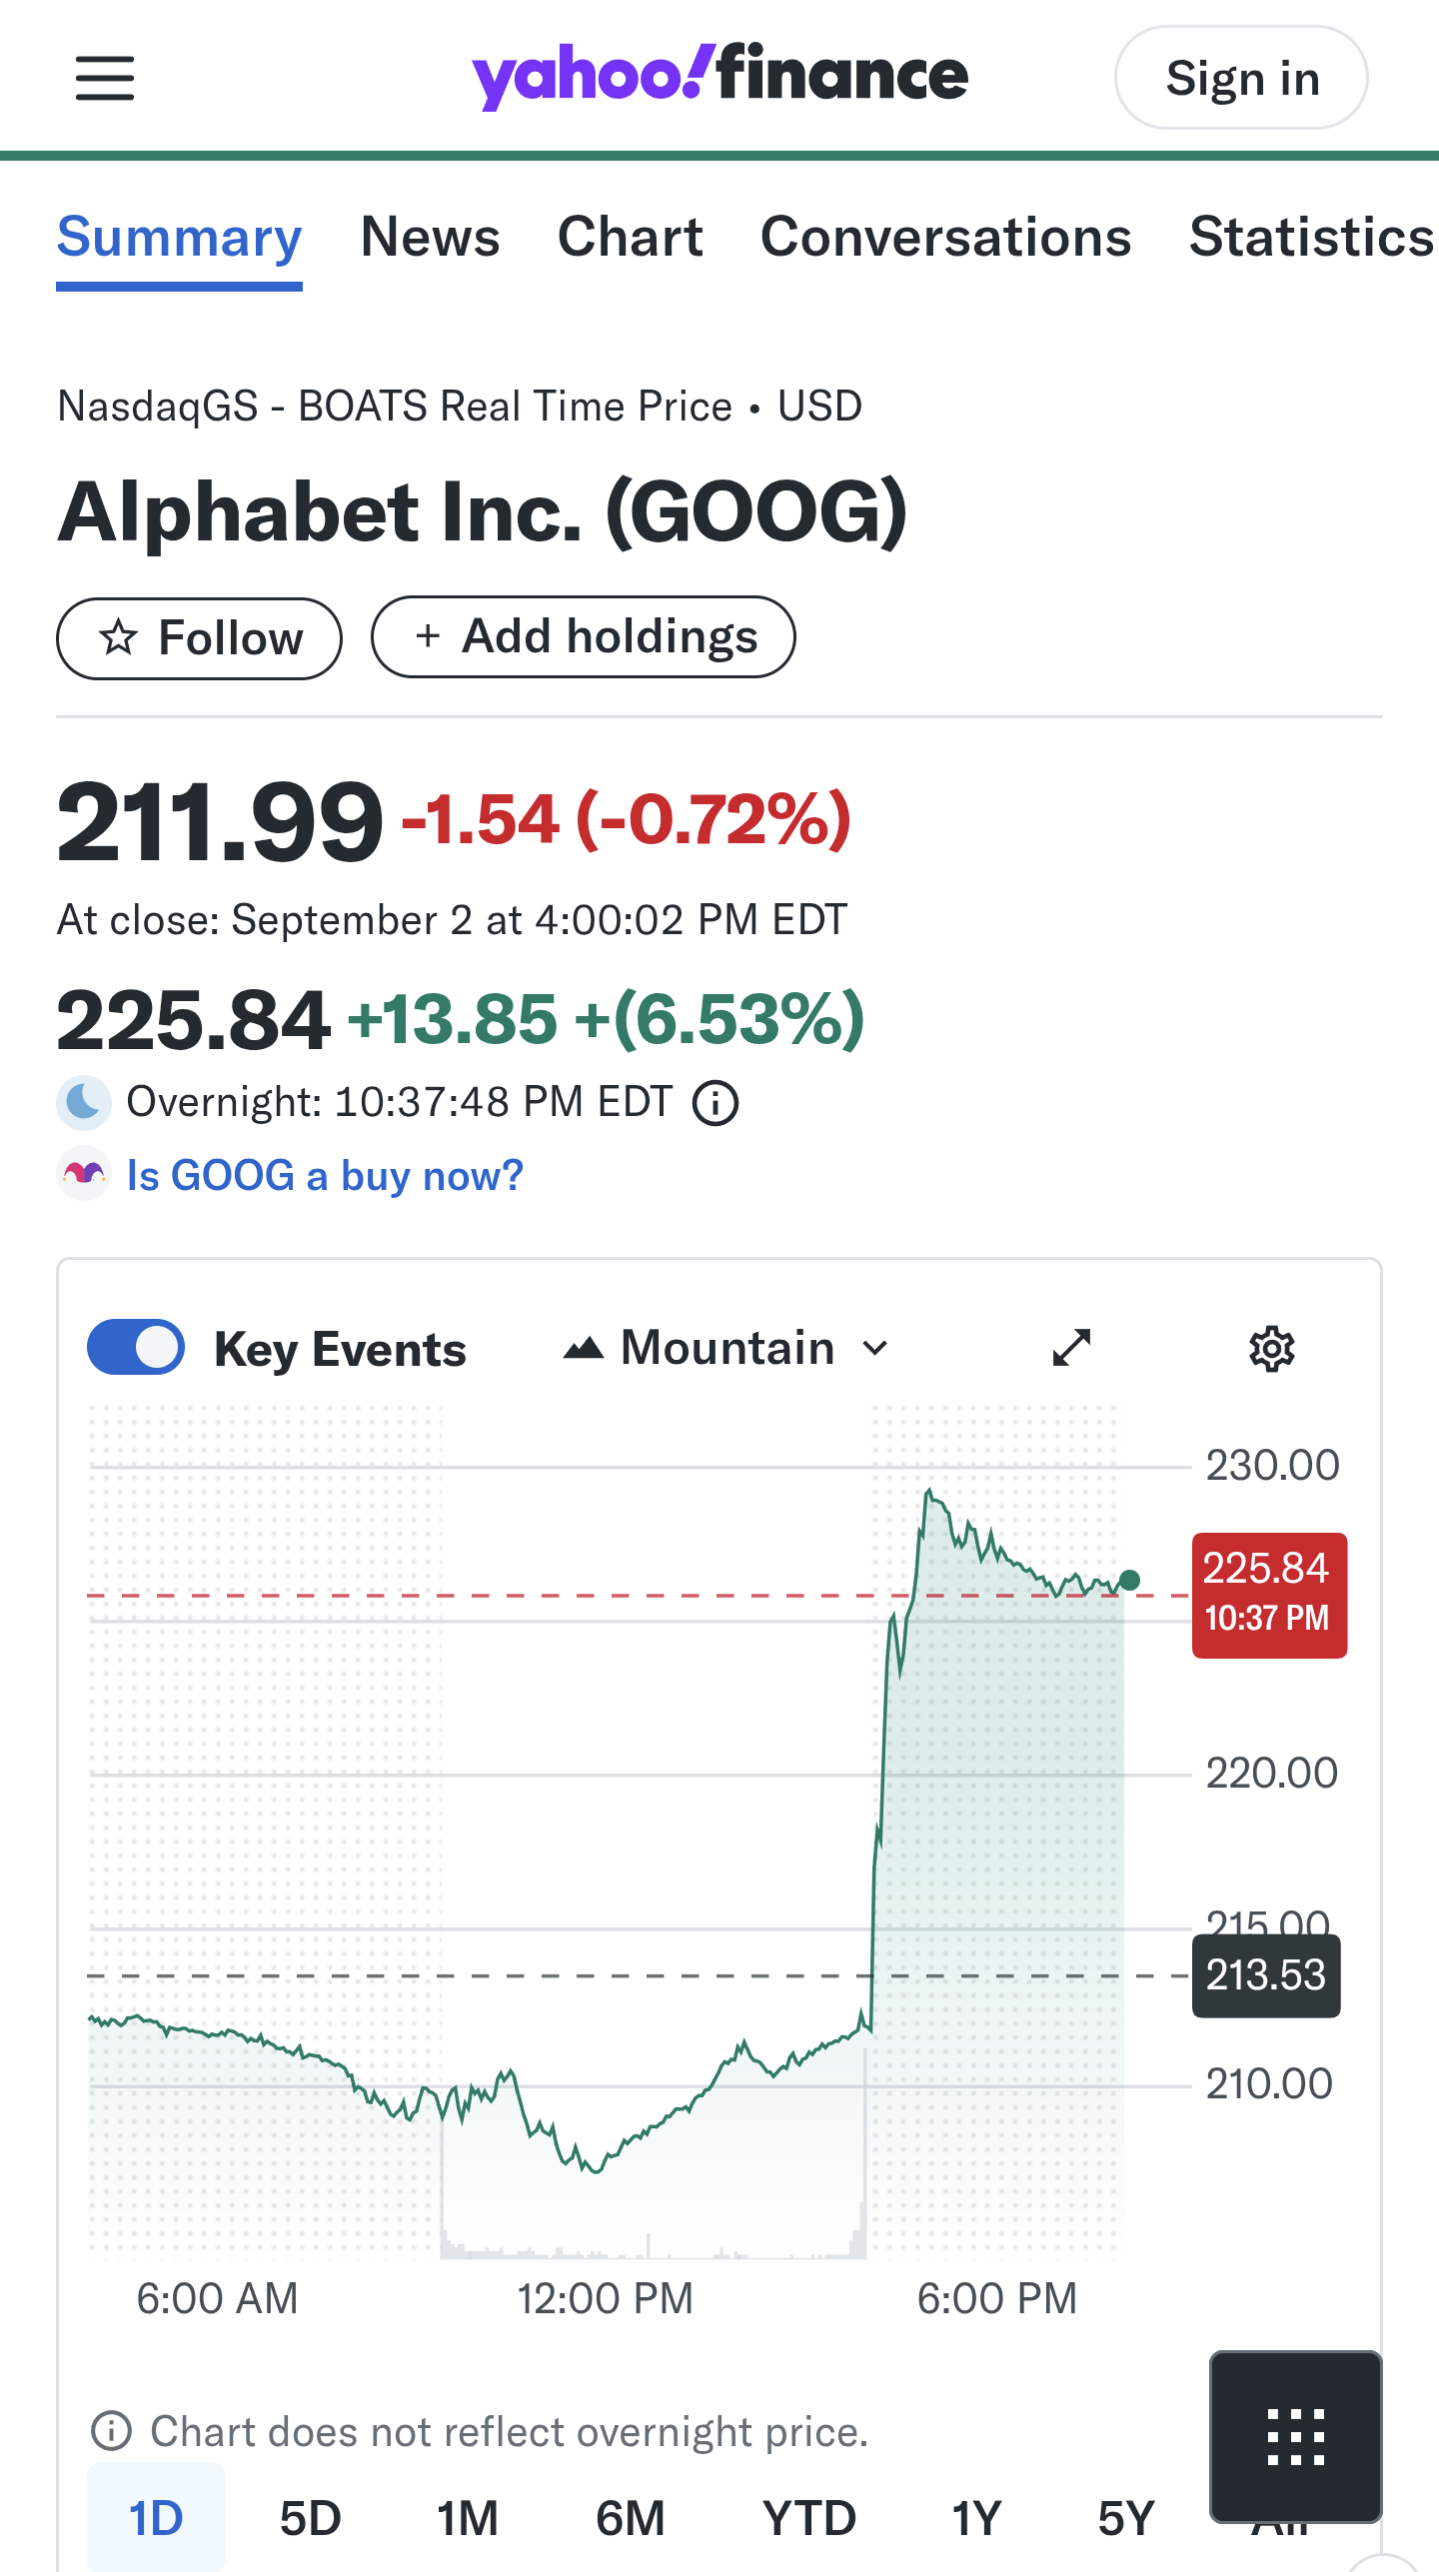Click the overnight price info icon
This screenshot has height=2572, width=1439.
tap(716, 1104)
